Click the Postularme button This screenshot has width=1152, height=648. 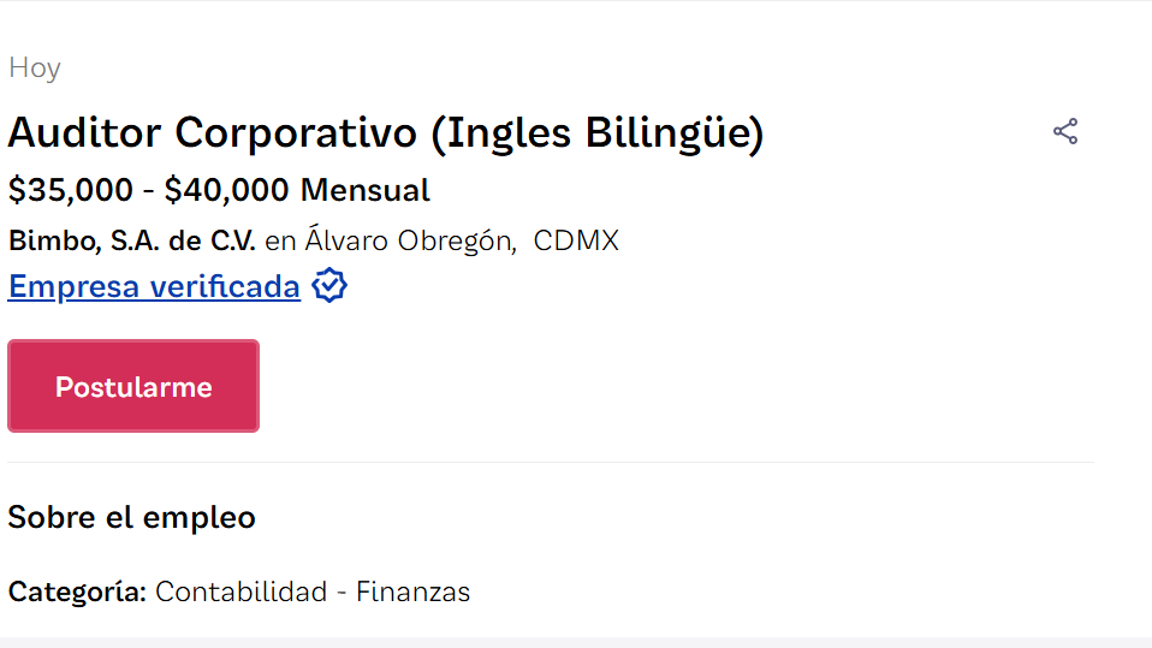pyautogui.click(x=132, y=386)
